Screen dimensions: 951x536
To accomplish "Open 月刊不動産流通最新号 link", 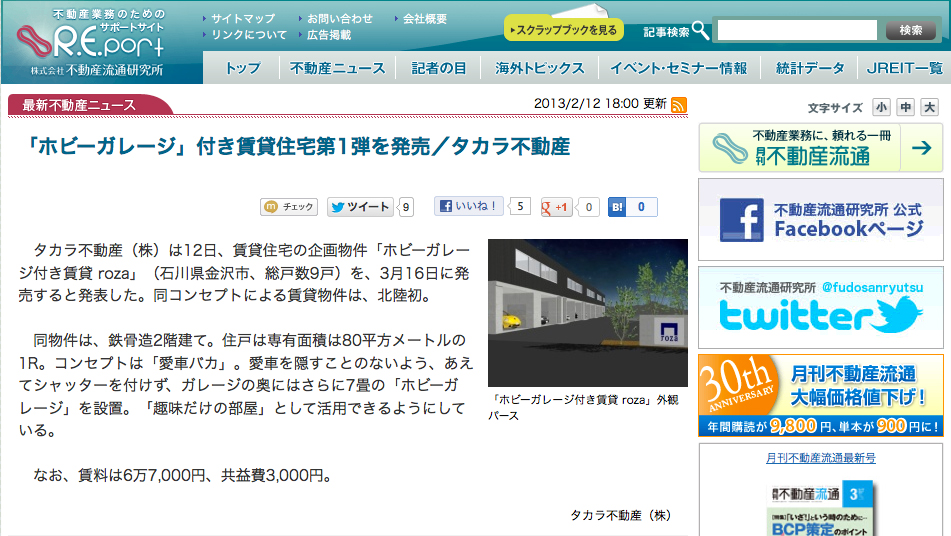I will coord(821,458).
